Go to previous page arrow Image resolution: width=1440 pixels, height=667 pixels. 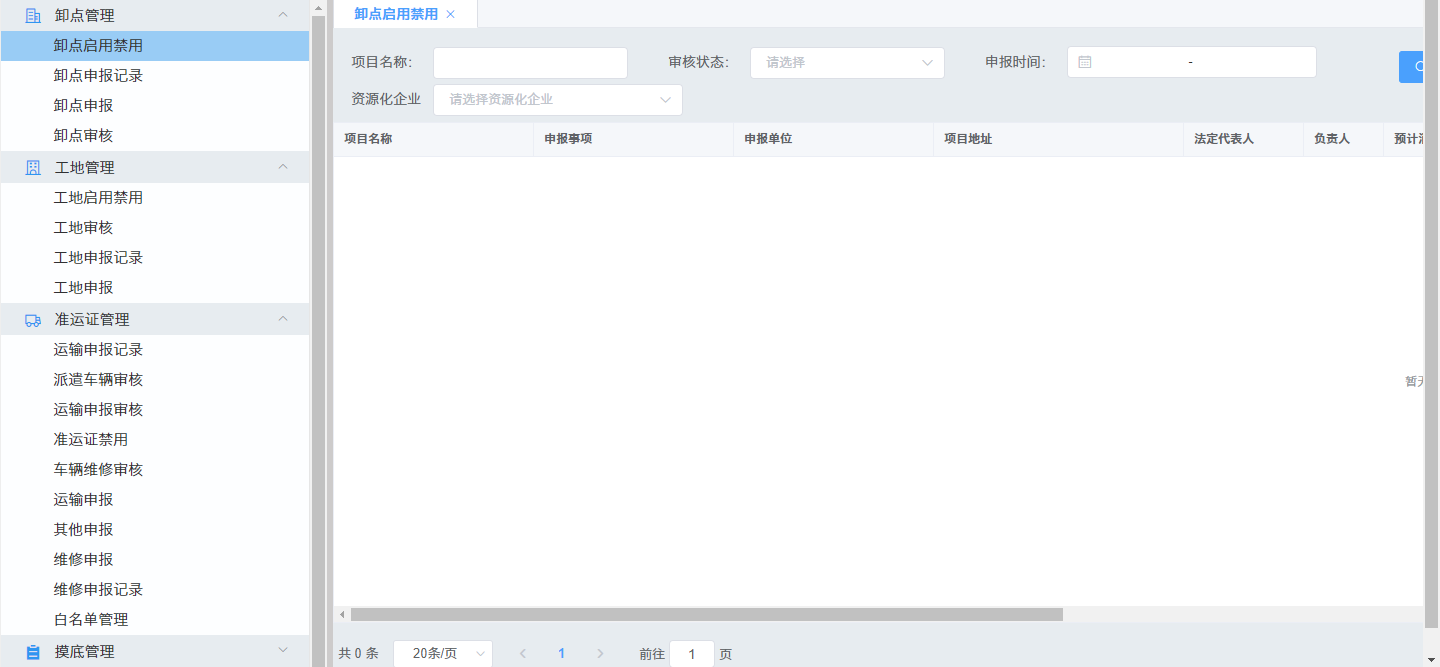pyautogui.click(x=523, y=654)
